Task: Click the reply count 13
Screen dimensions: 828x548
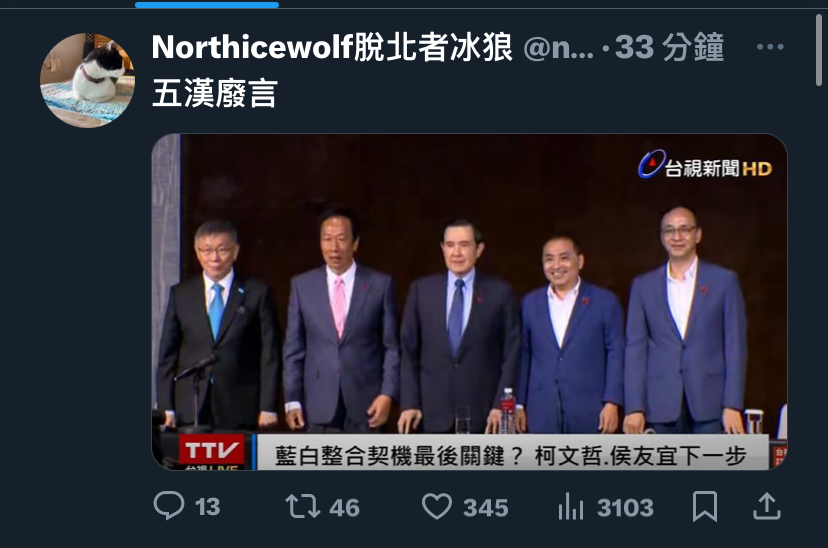Action: tap(208, 507)
